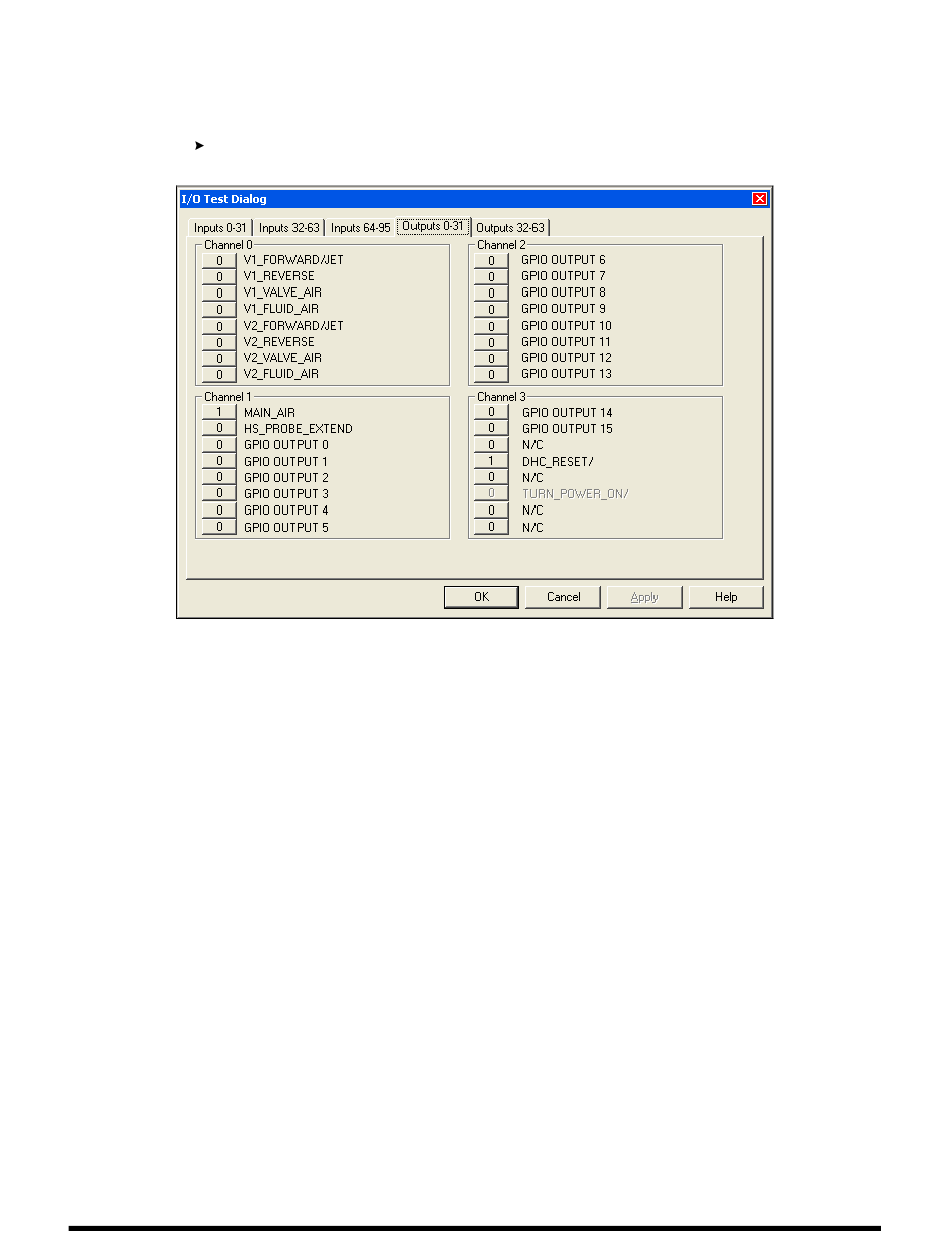
Task: Toggle the V1_FLUID_AIR output button
Action: (219, 309)
